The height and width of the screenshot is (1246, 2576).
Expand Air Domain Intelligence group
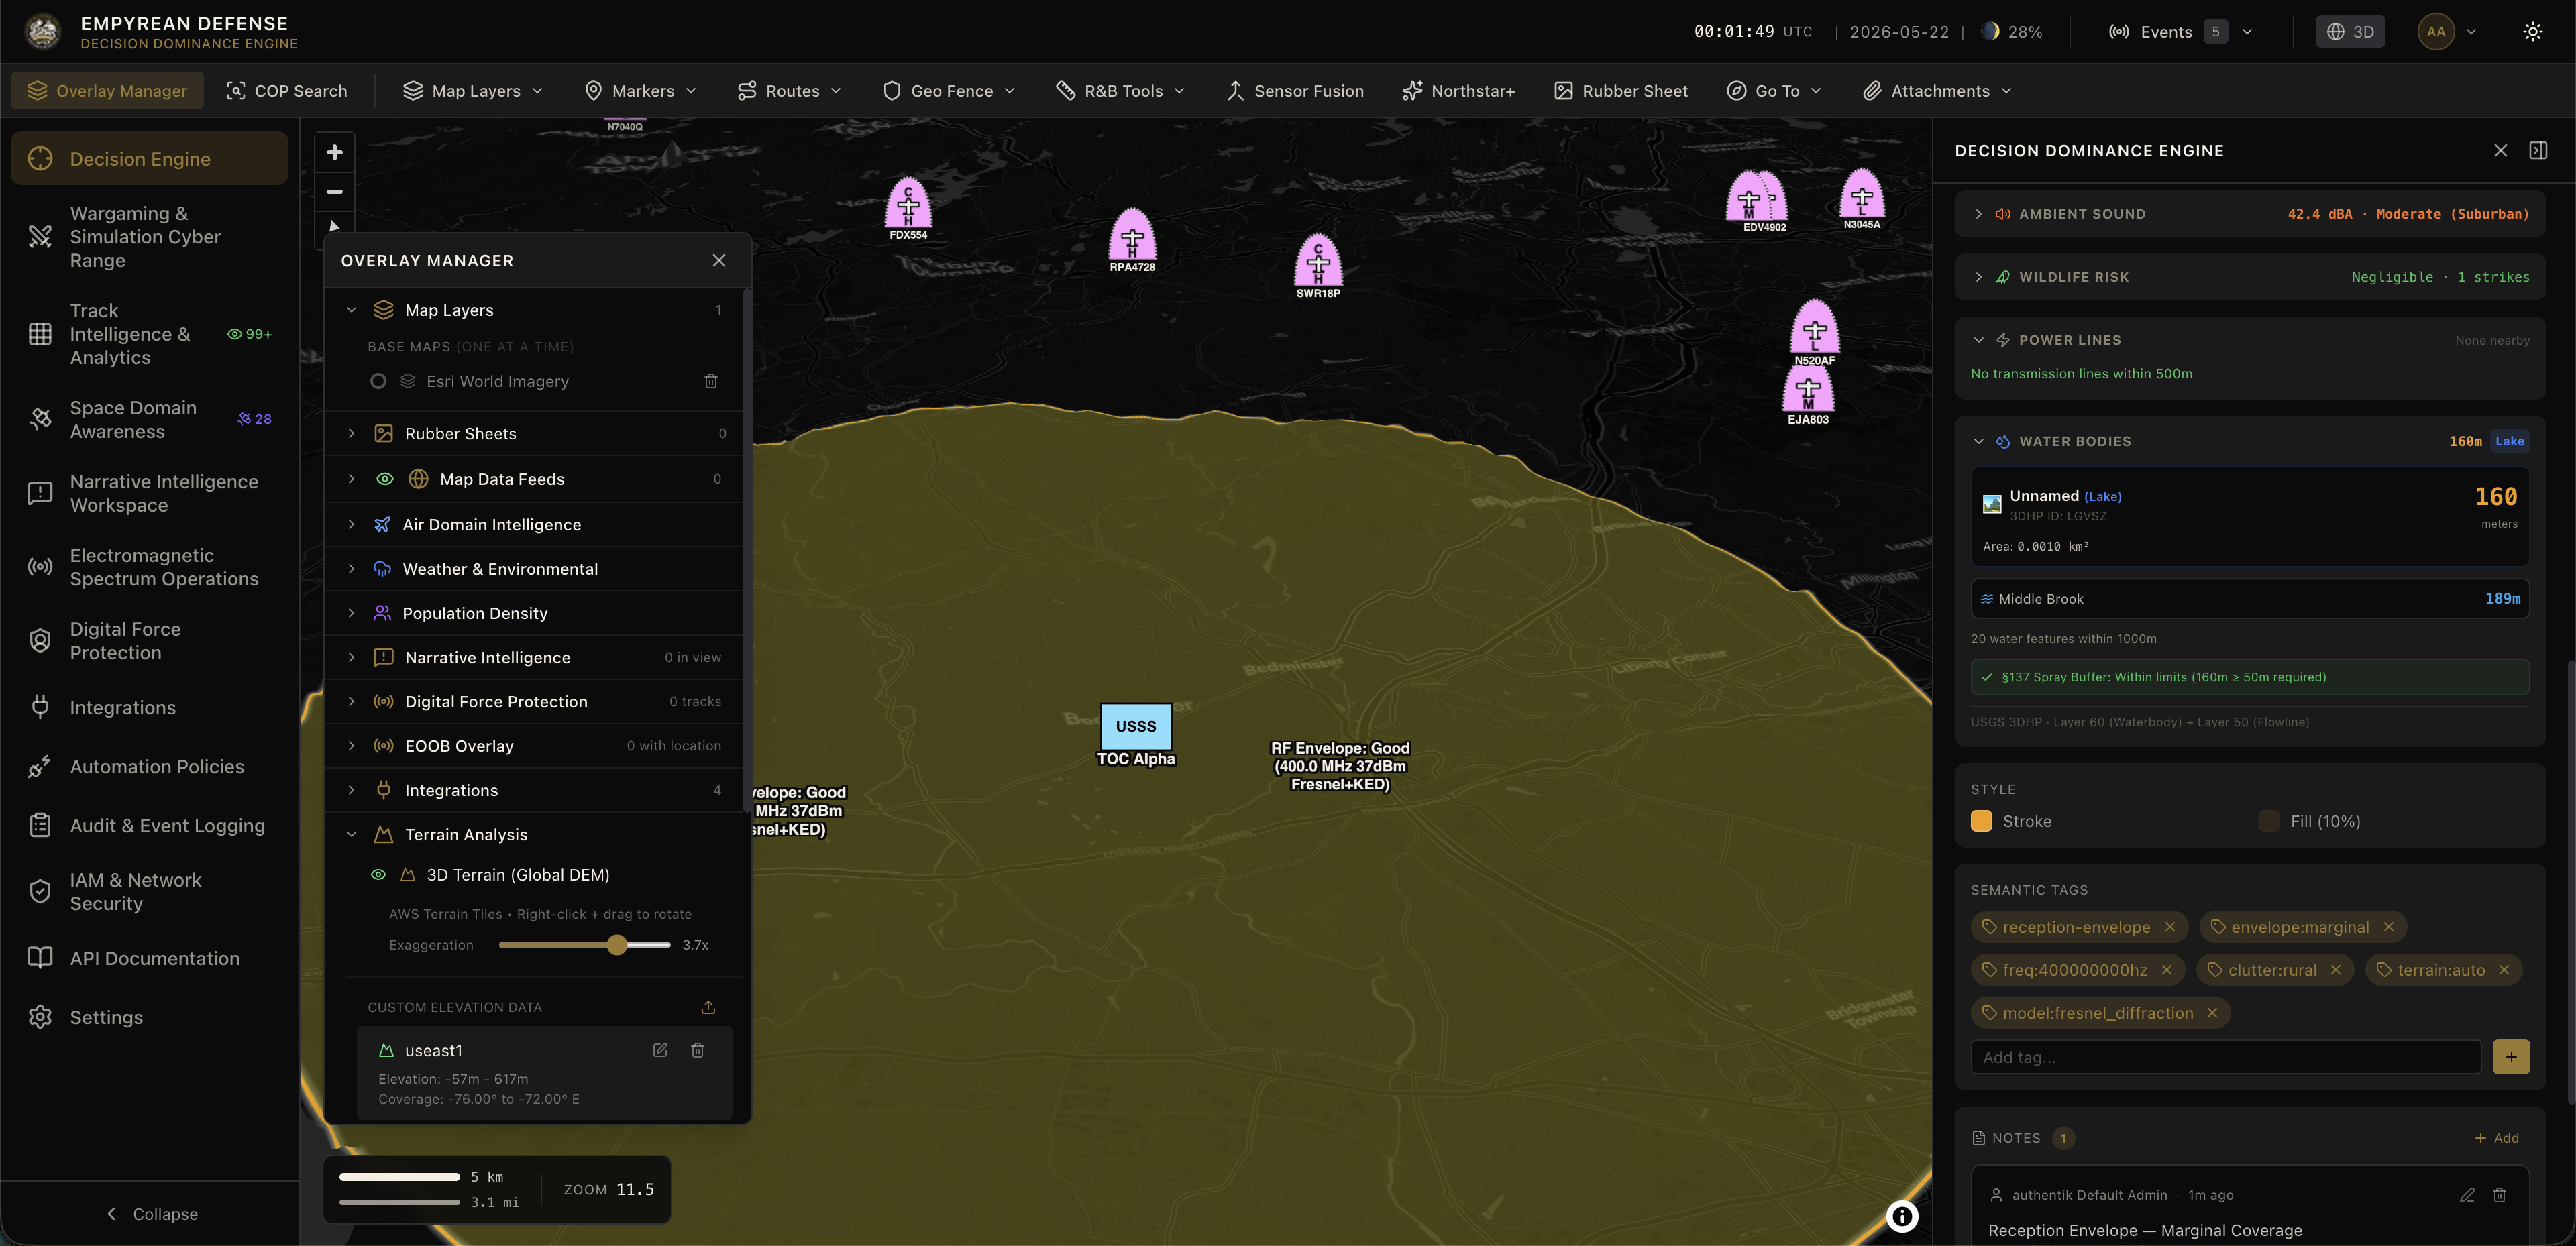pos(351,525)
